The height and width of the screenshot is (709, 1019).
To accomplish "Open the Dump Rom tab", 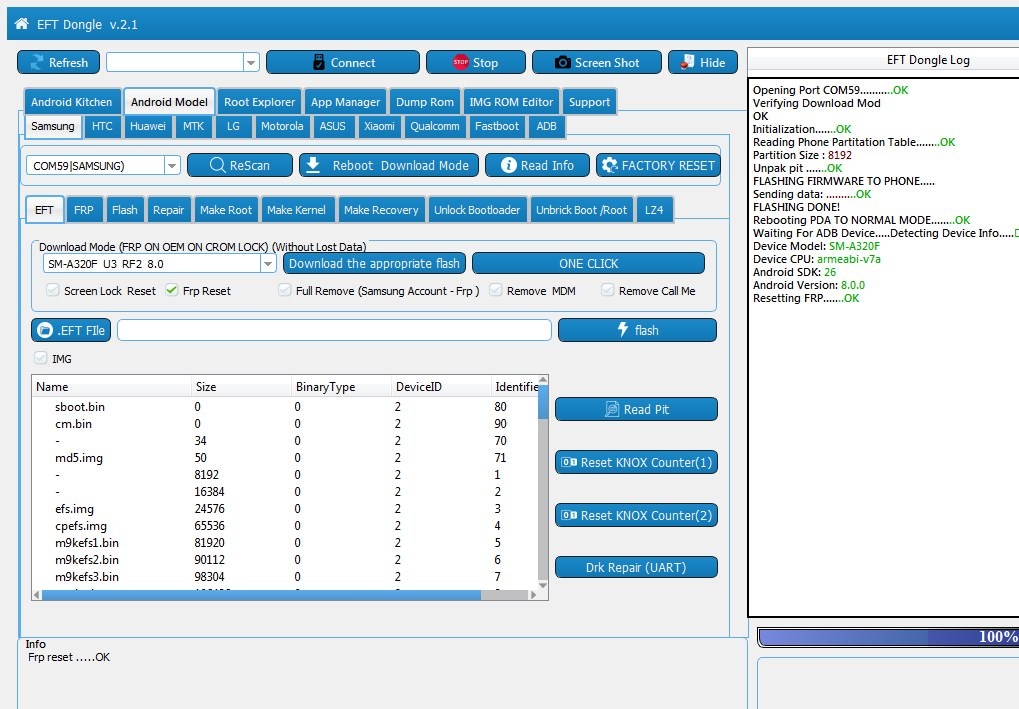I will pos(425,102).
